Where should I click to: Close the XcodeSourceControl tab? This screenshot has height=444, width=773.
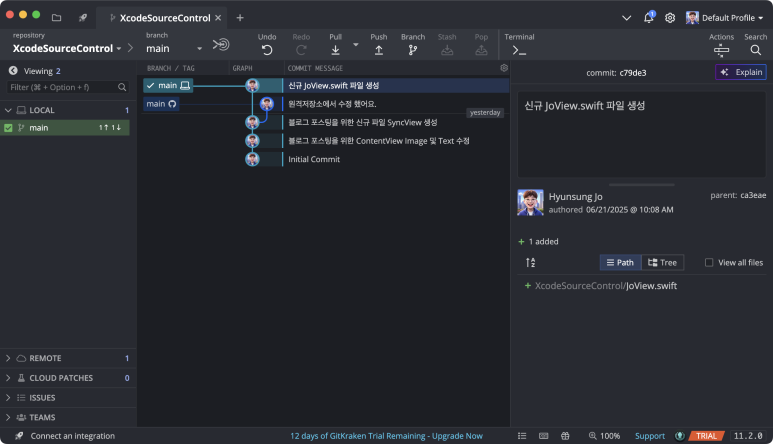click(x=218, y=18)
